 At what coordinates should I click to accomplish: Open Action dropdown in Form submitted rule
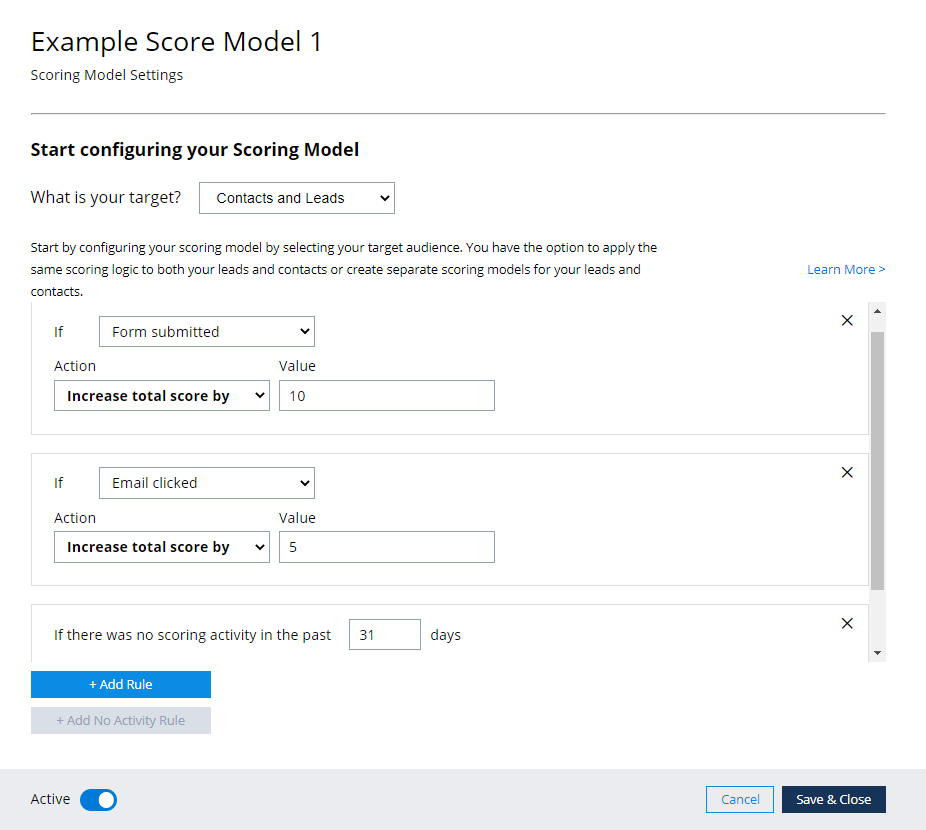click(x=162, y=395)
